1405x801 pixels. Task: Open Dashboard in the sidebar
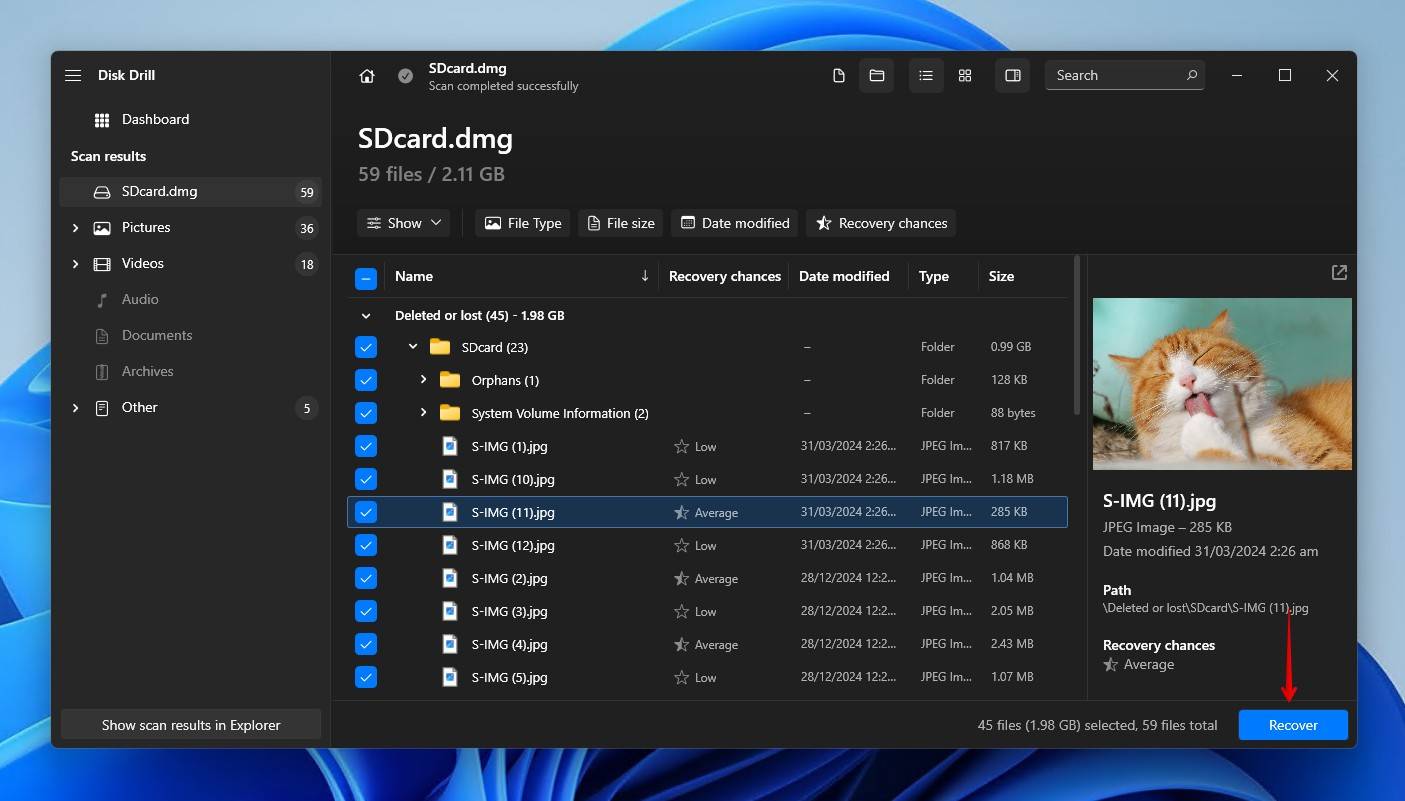[x=155, y=120]
